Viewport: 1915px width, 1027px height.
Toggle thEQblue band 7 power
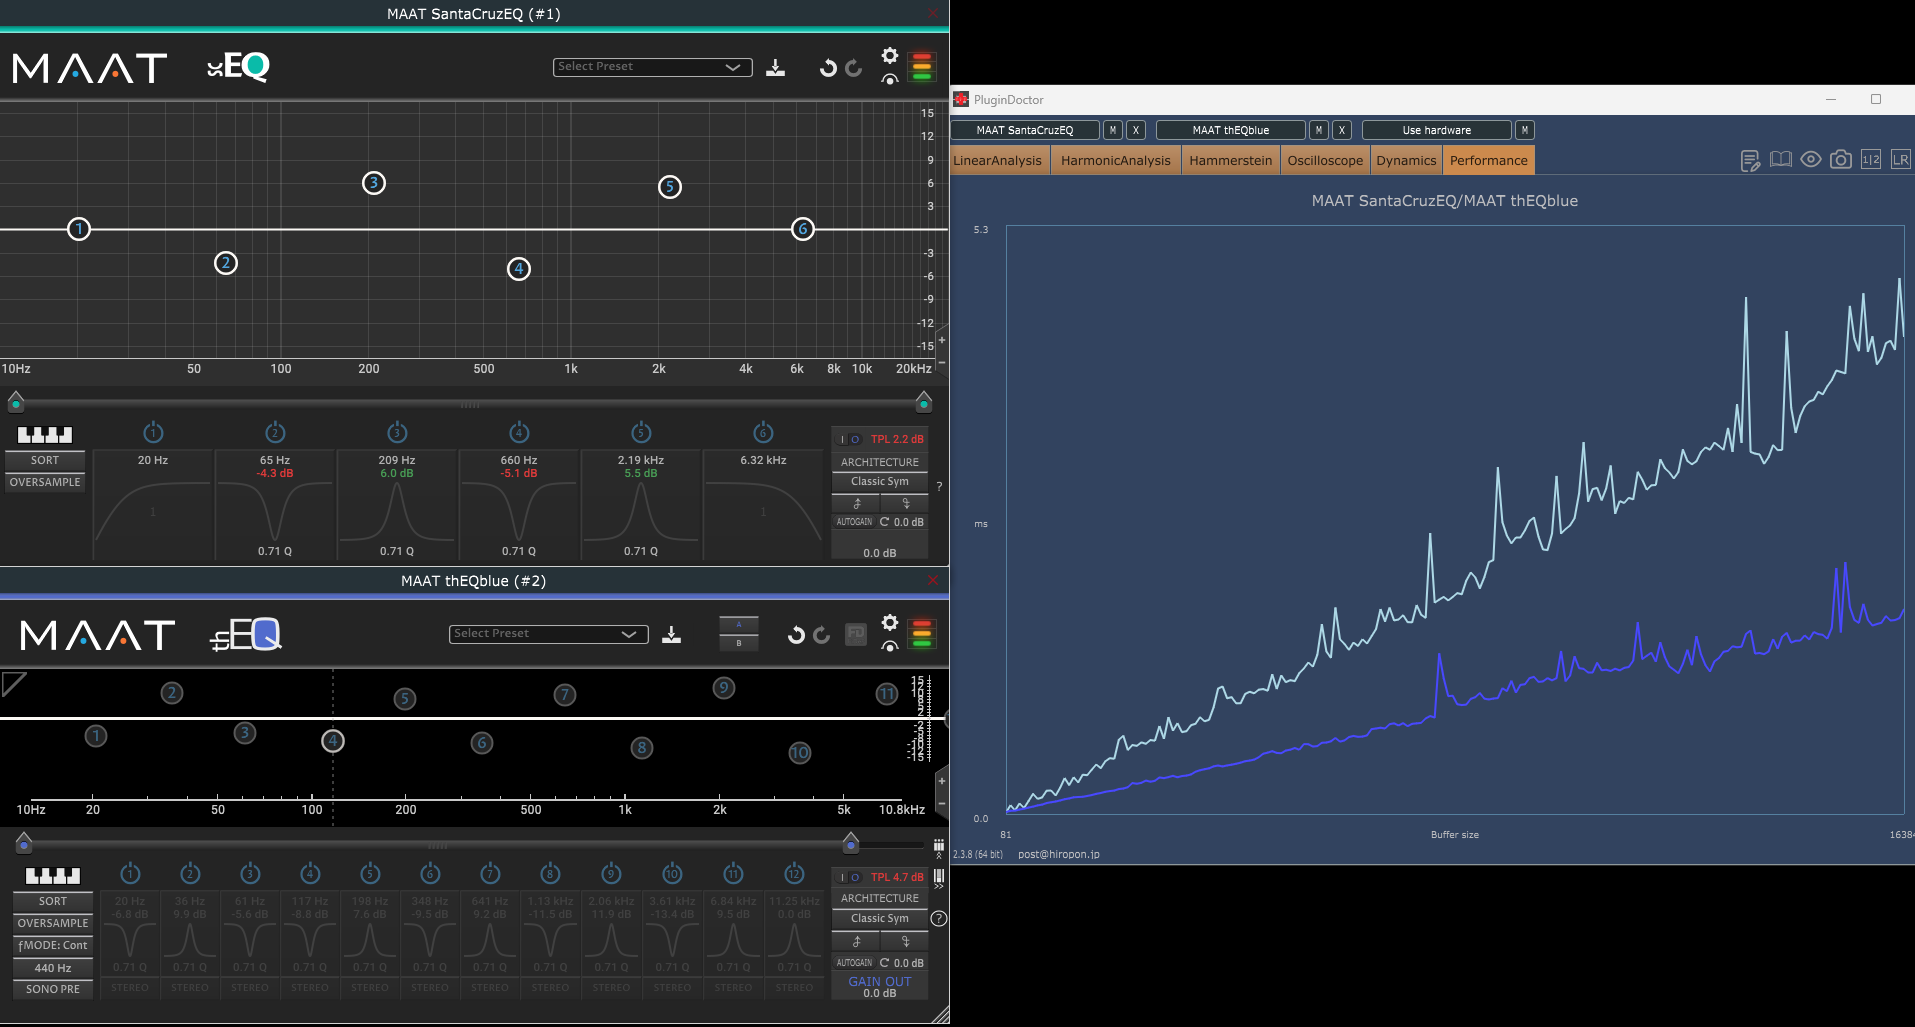click(490, 873)
